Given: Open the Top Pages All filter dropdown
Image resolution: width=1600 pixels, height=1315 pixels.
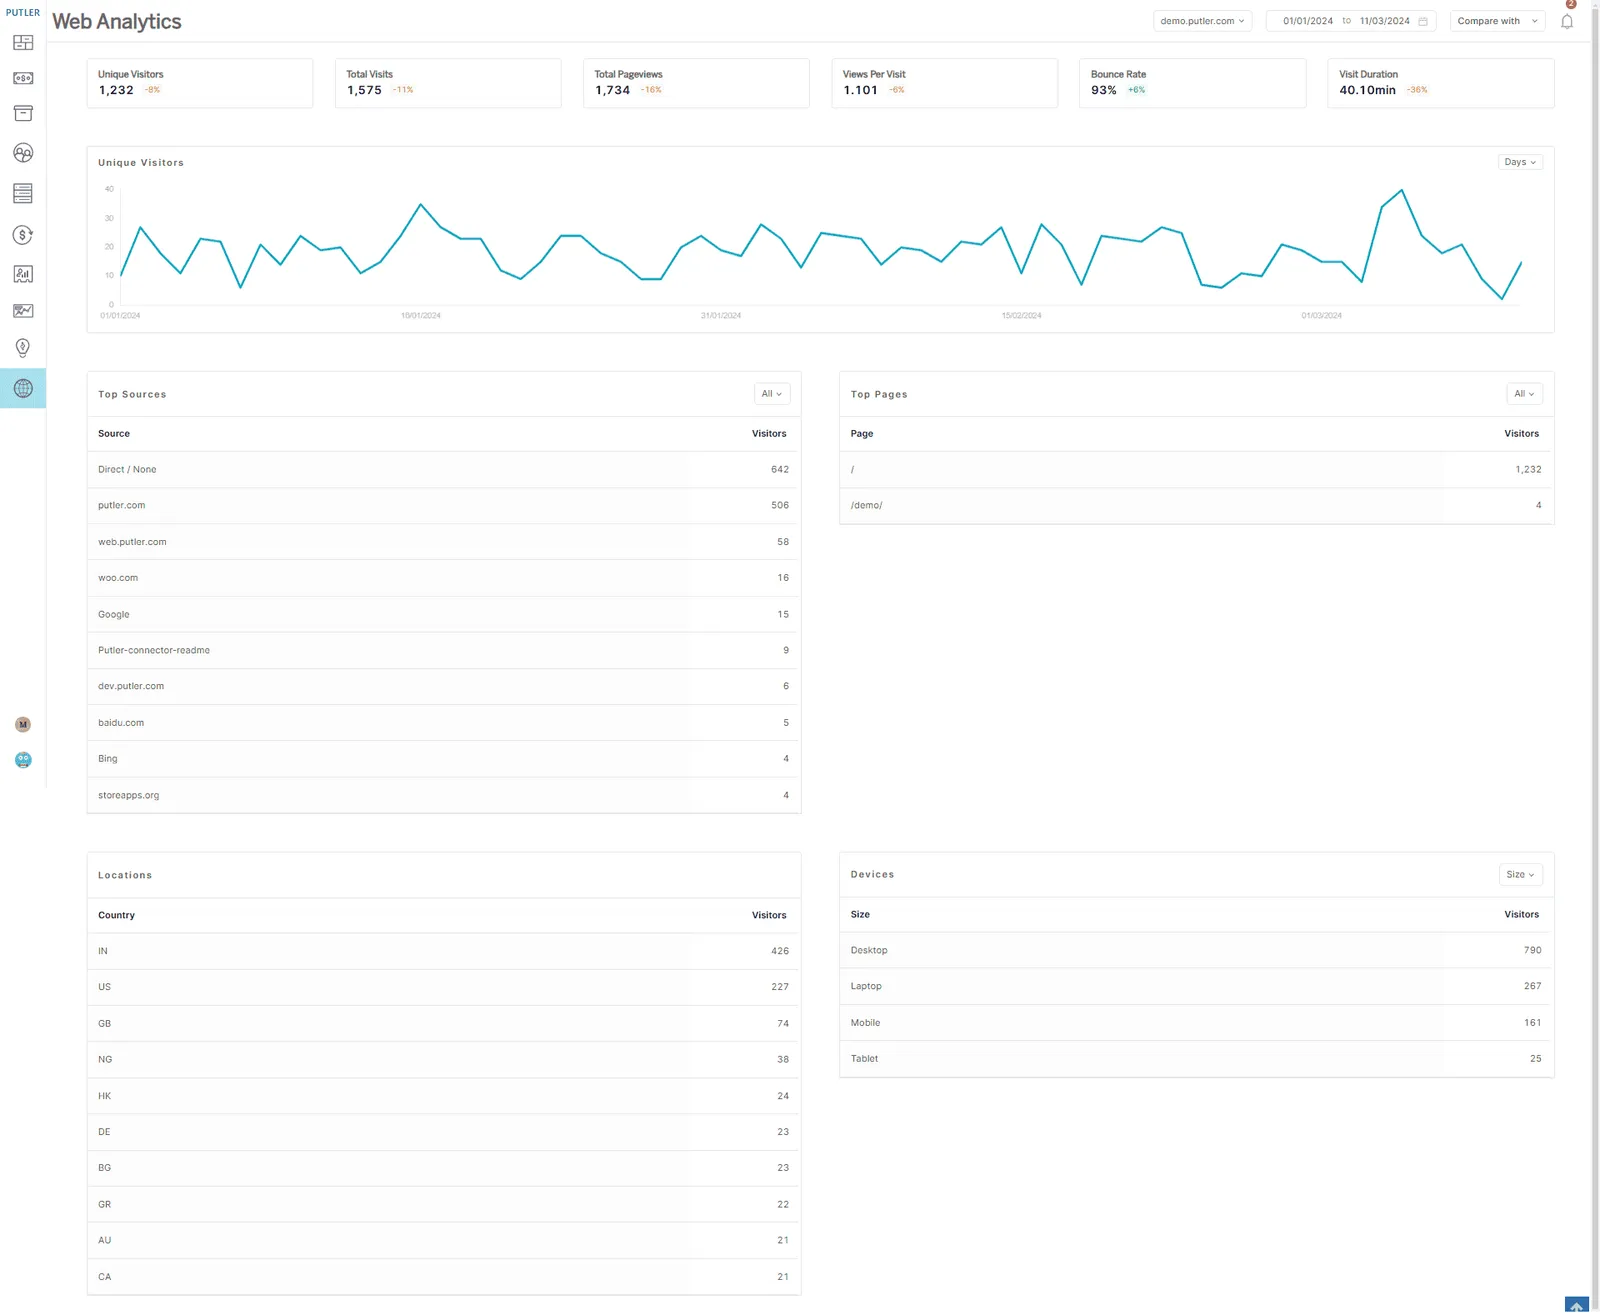Looking at the screenshot, I should 1524,394.
